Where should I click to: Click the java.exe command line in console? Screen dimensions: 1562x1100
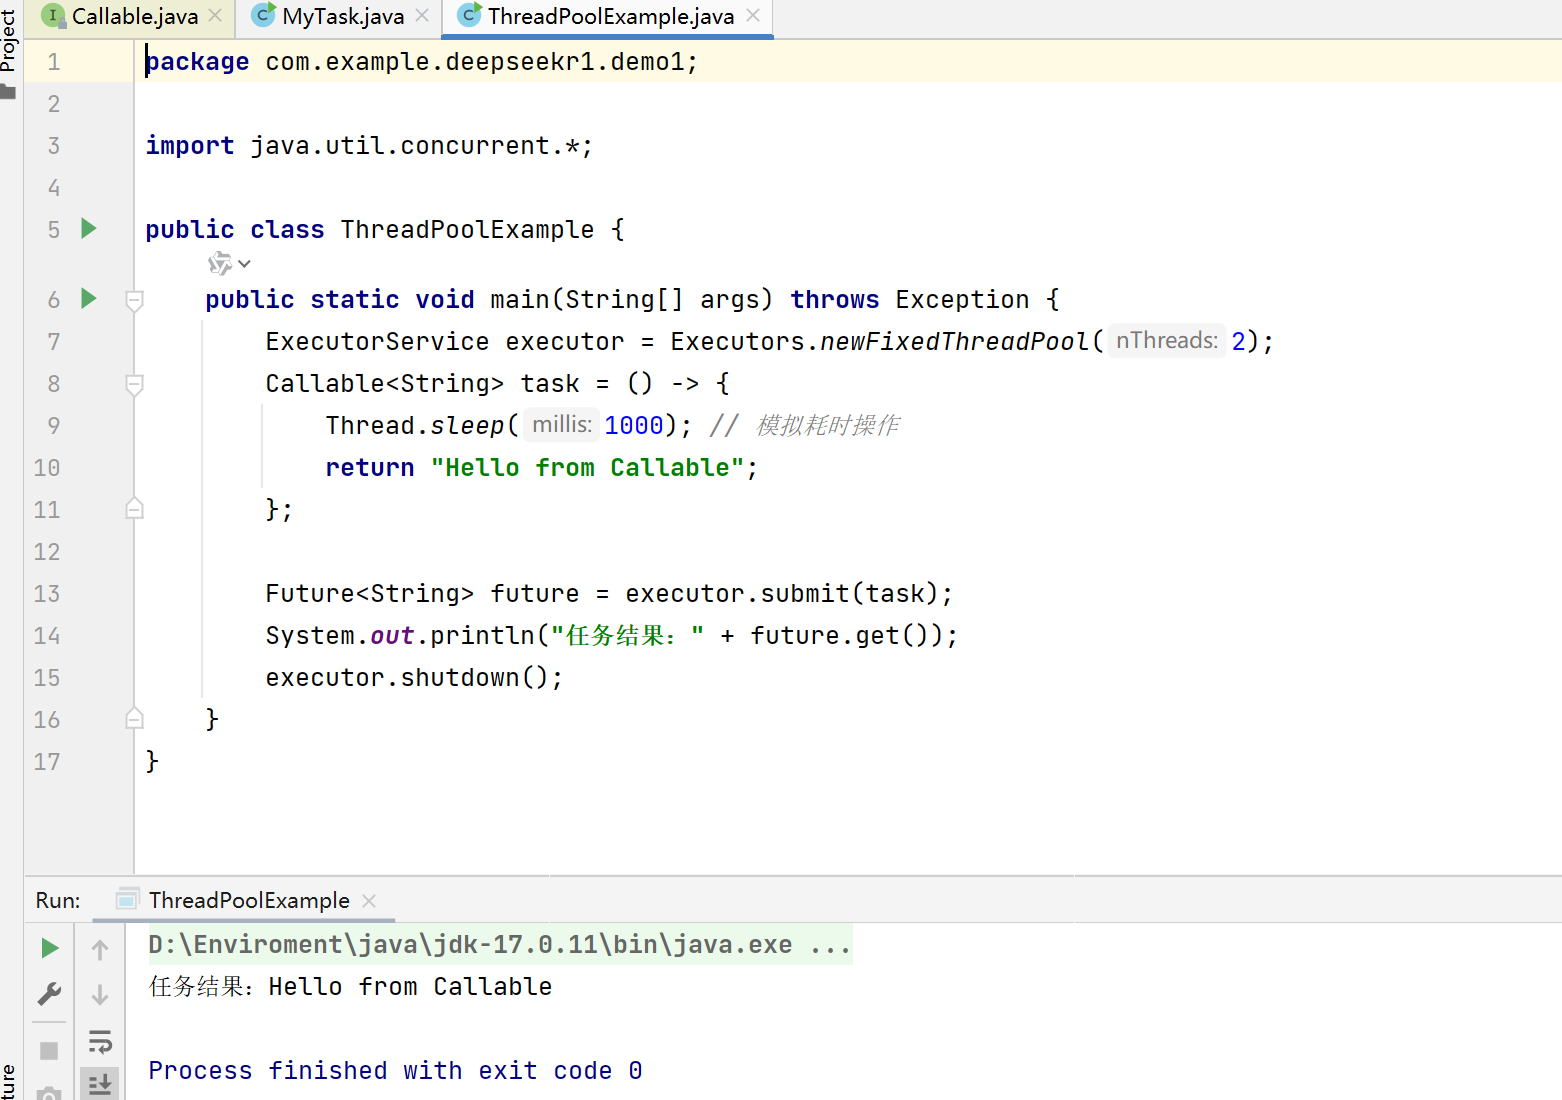(x=500, y=945)
